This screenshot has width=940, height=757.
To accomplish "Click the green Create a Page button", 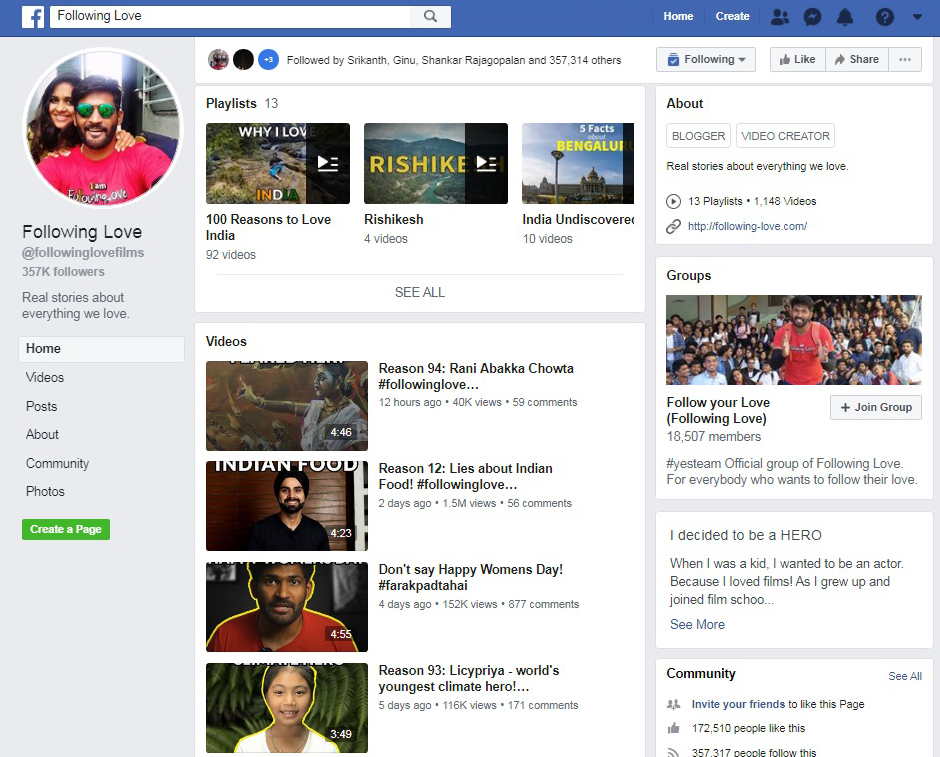I will pyautogui.click(x=66, y=529).
